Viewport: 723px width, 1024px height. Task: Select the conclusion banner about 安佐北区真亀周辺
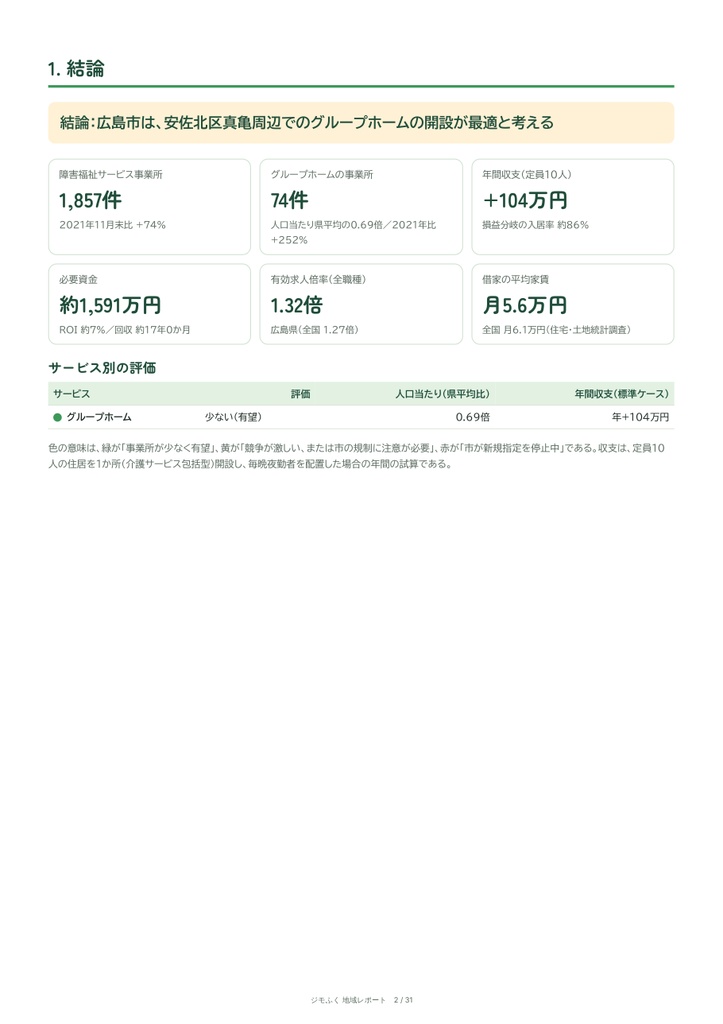[361, 122]
